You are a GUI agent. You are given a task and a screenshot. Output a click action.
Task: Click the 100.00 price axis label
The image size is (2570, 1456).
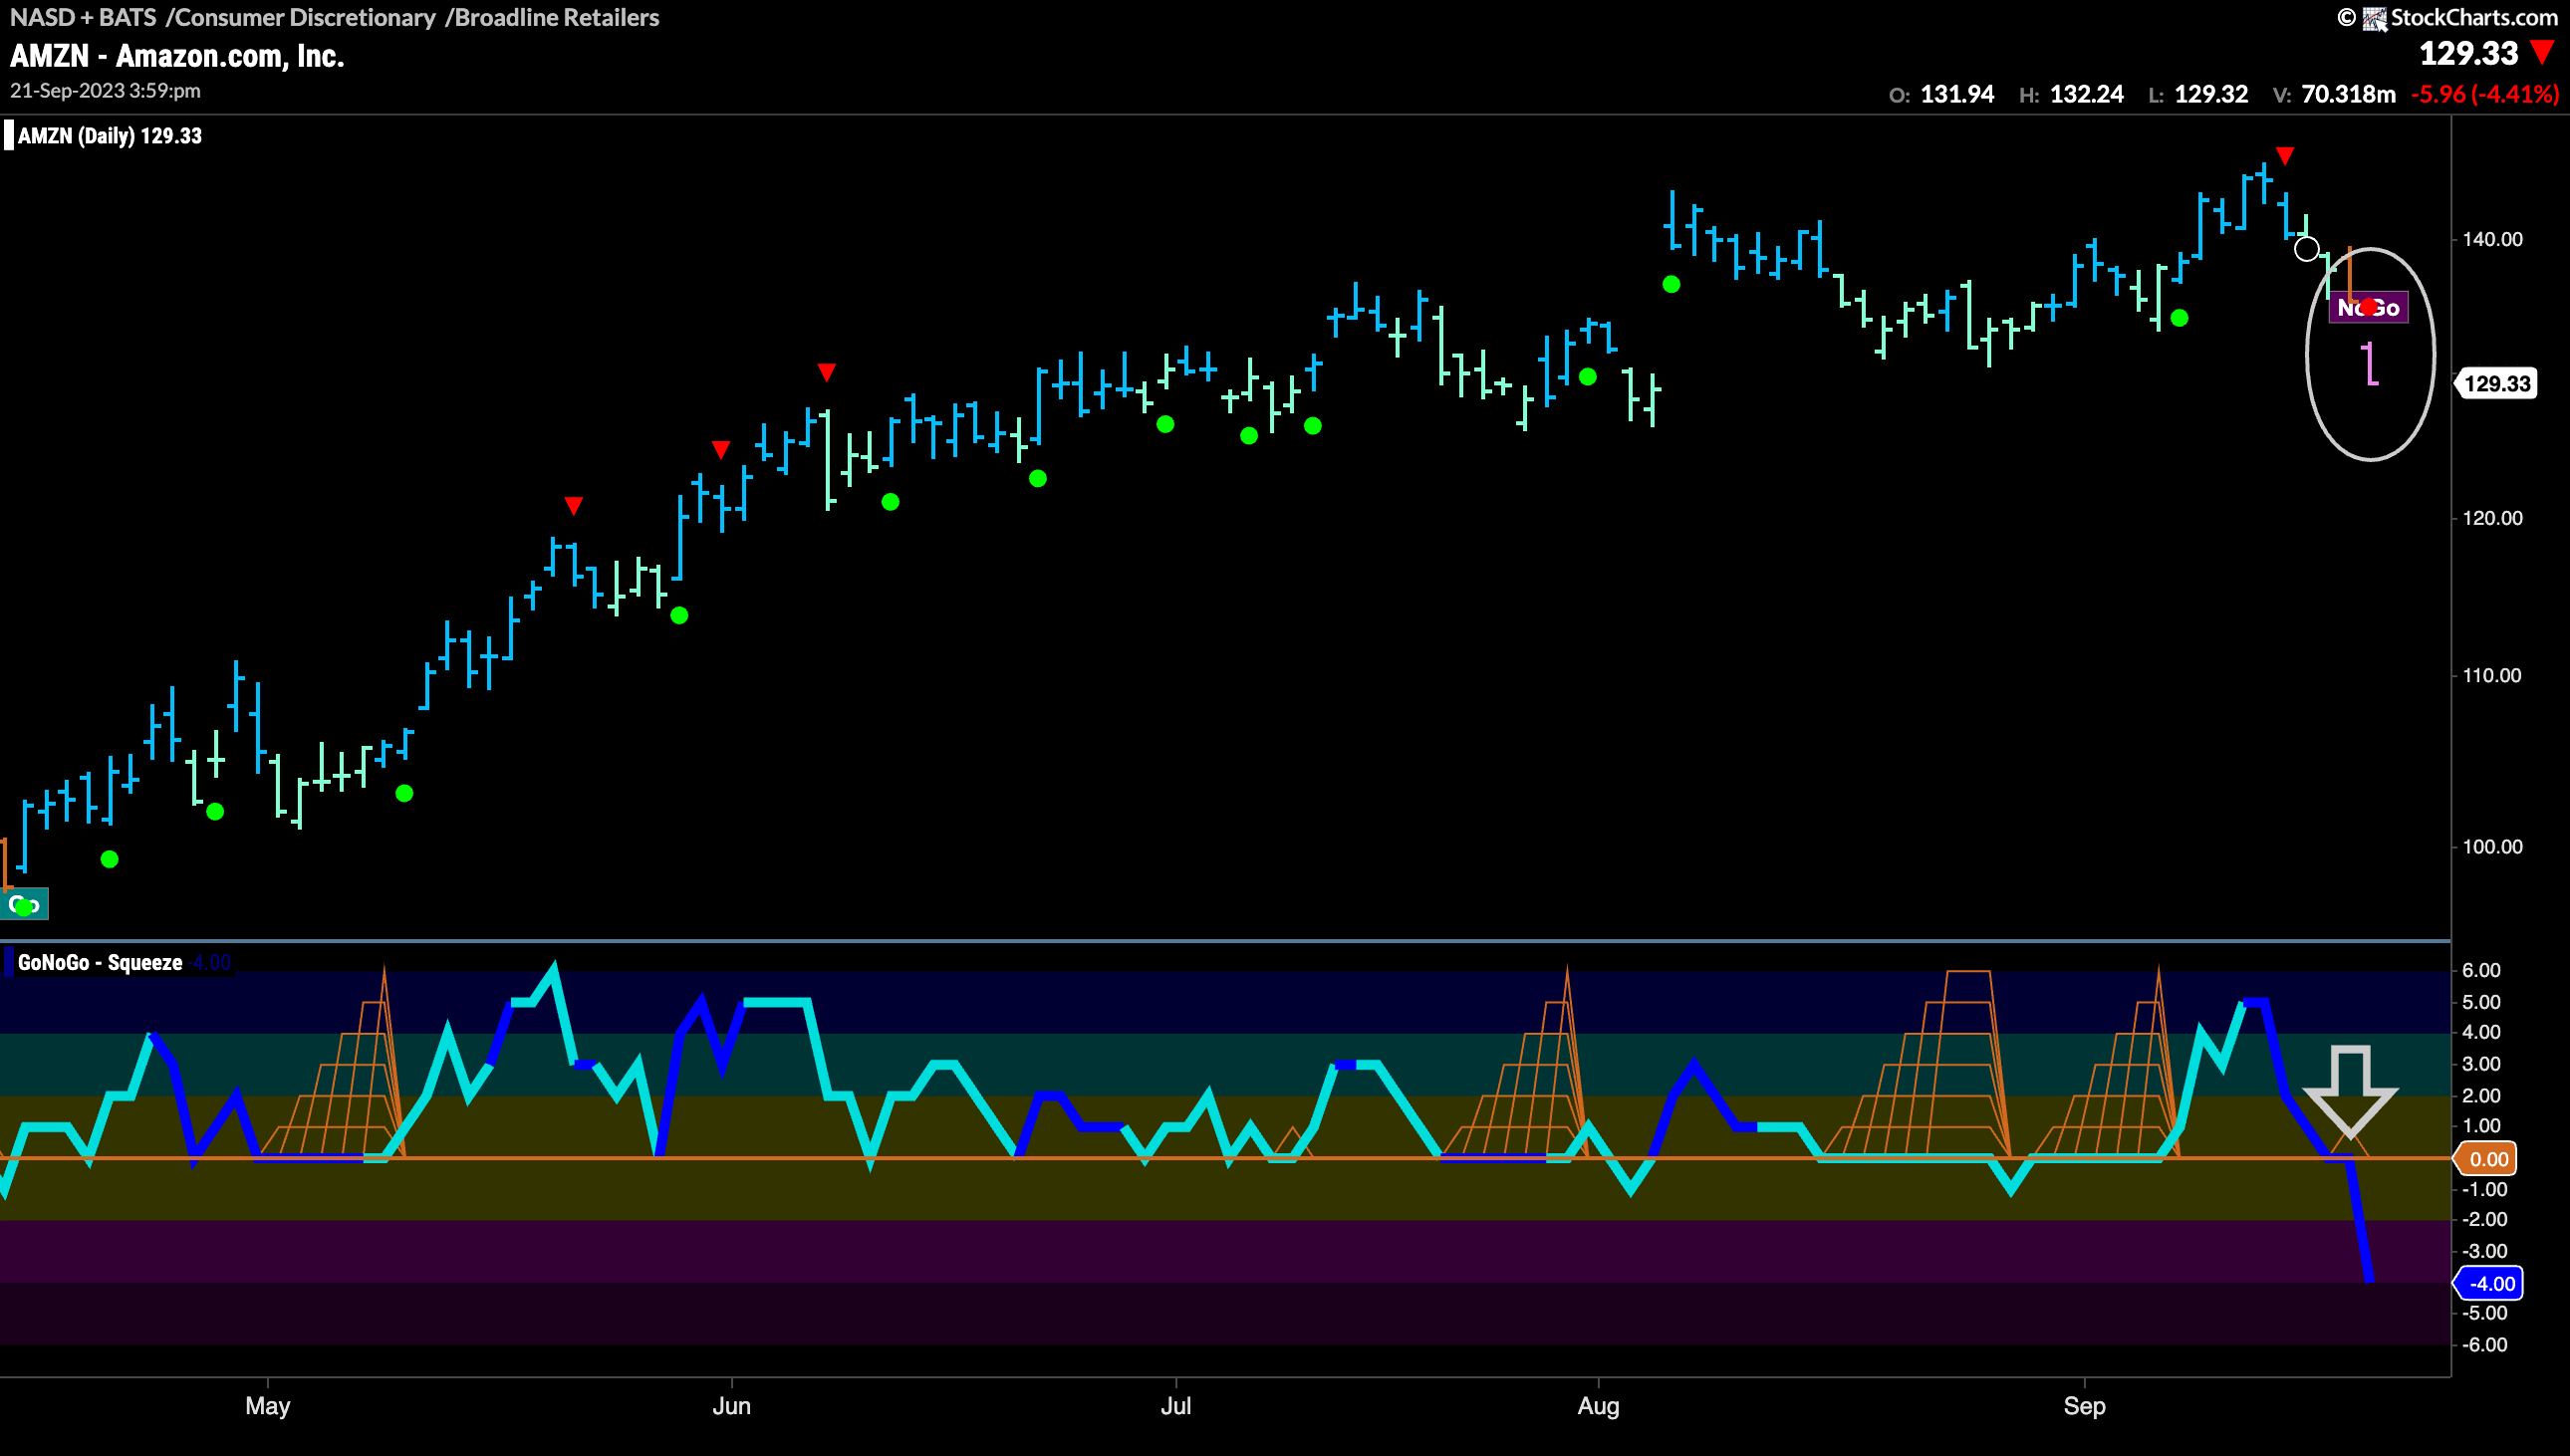[x=2492, y=846]
